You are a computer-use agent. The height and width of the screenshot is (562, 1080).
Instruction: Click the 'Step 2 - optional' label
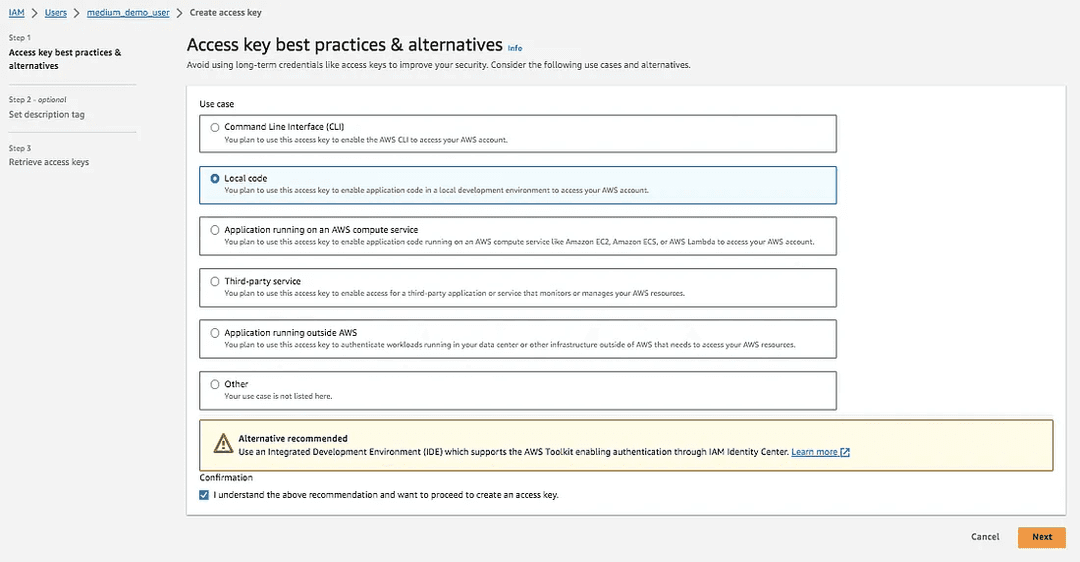(x=38, y=100)
